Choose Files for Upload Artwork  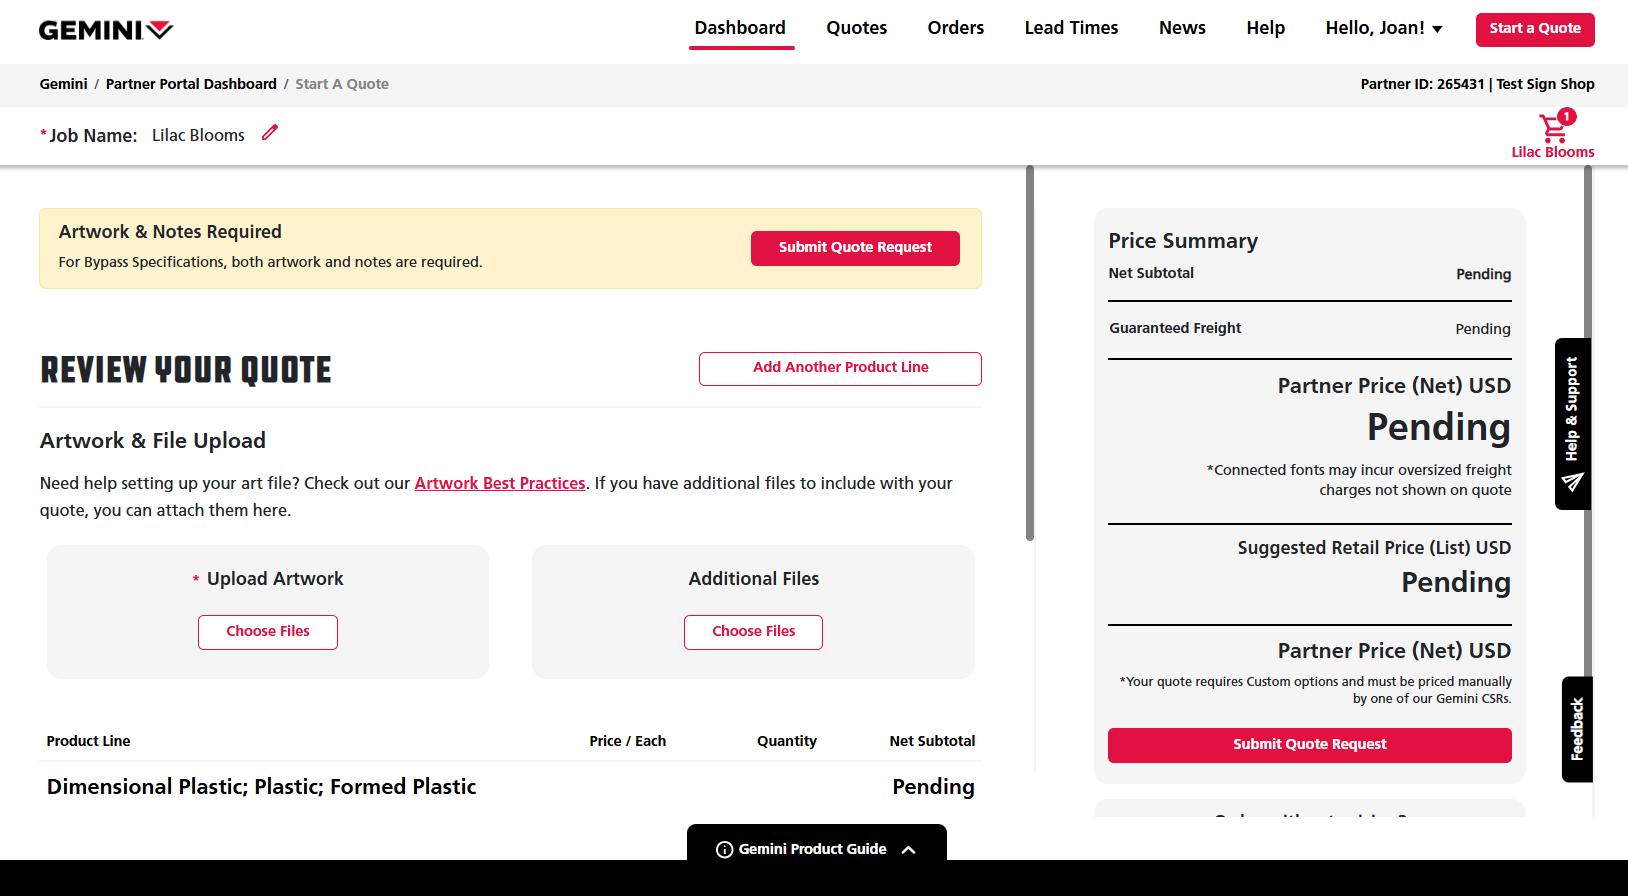point(268,632)
